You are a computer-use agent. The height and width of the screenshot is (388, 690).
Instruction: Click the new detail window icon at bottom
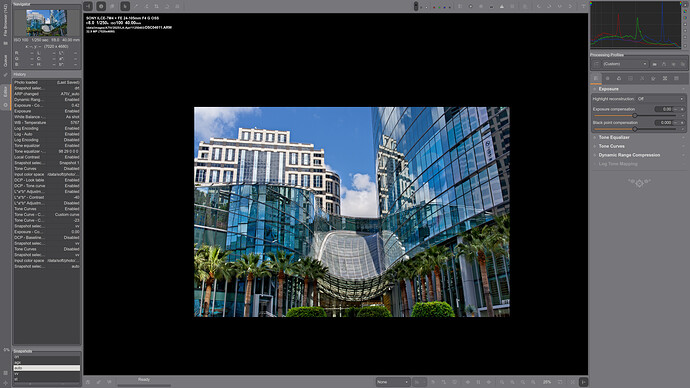[x=560, y=382]
